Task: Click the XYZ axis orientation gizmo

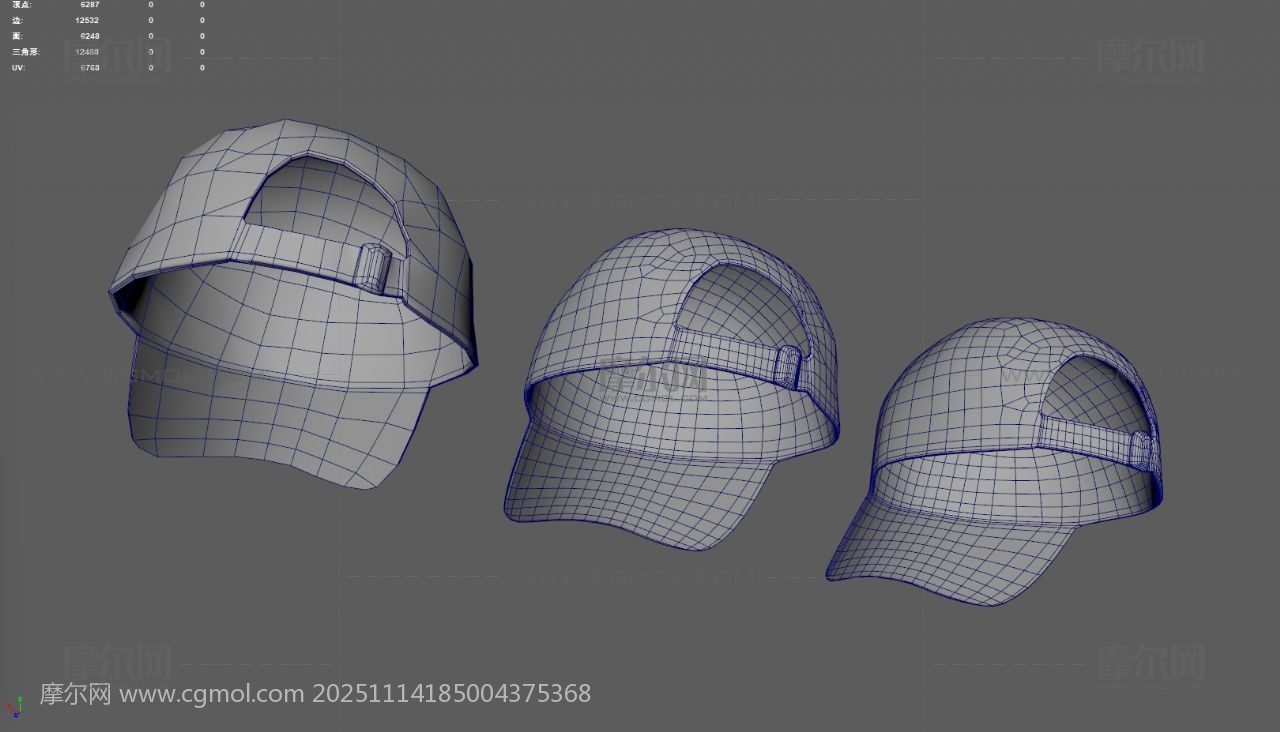Action: (14, 708)
